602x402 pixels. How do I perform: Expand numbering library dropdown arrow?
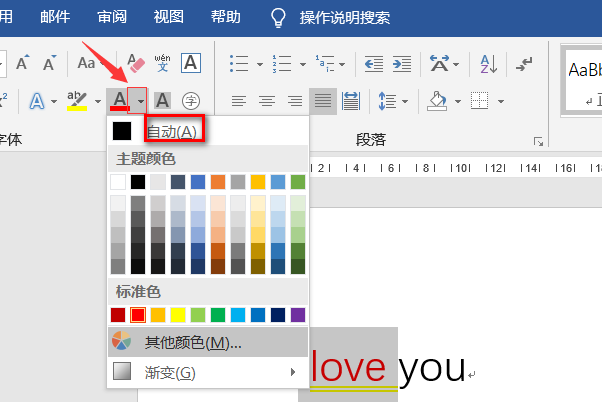point(303,64)
